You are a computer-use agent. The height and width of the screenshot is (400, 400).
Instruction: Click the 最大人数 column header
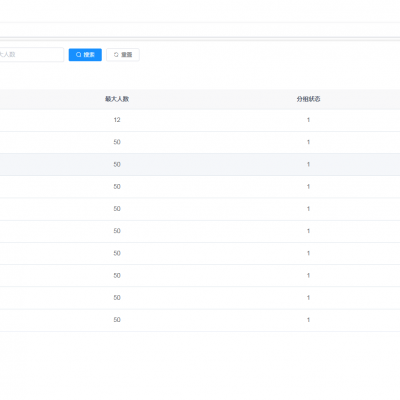(x=117, y=99)
